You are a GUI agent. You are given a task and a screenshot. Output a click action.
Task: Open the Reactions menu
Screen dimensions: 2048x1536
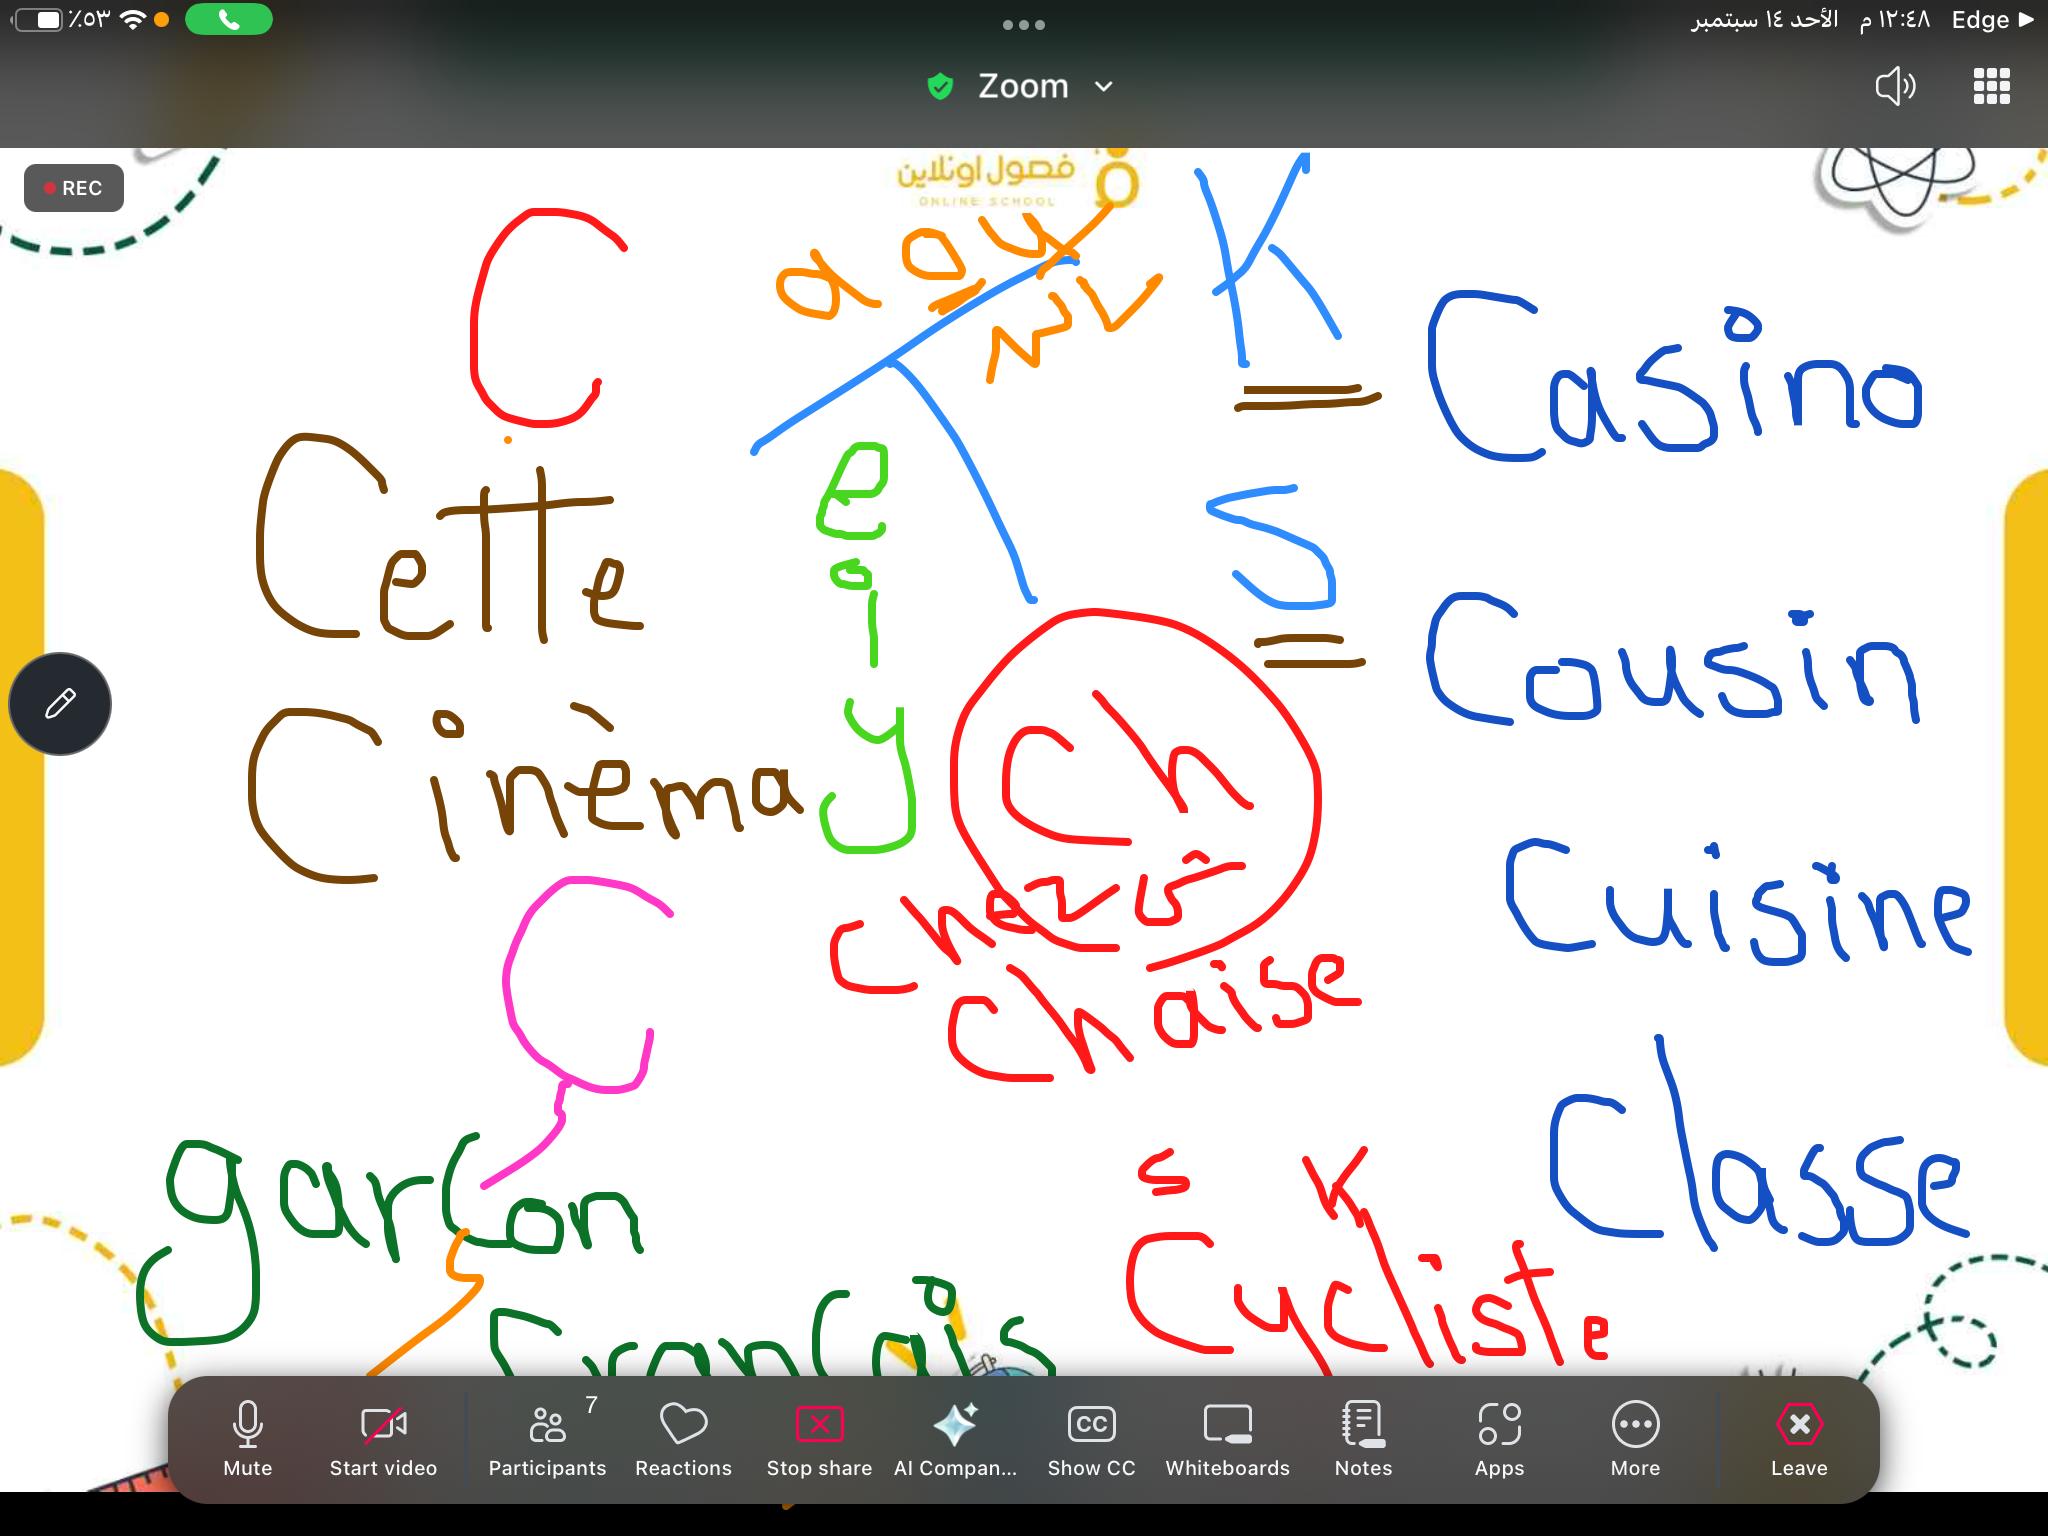[683, 1438]
